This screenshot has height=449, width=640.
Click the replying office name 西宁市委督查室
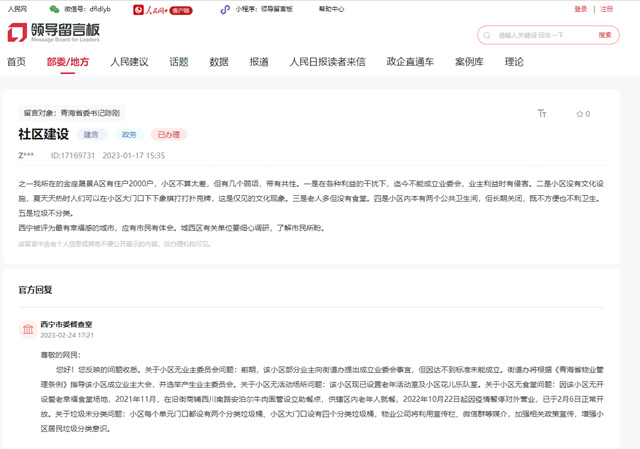tap(66, 325)
